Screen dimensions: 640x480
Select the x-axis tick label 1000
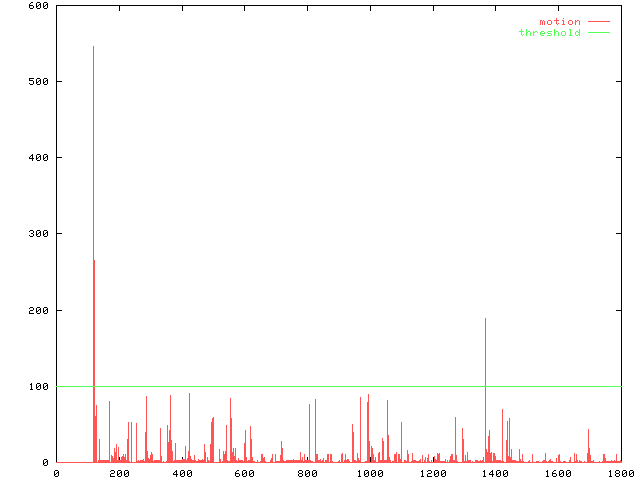point(370,473)
